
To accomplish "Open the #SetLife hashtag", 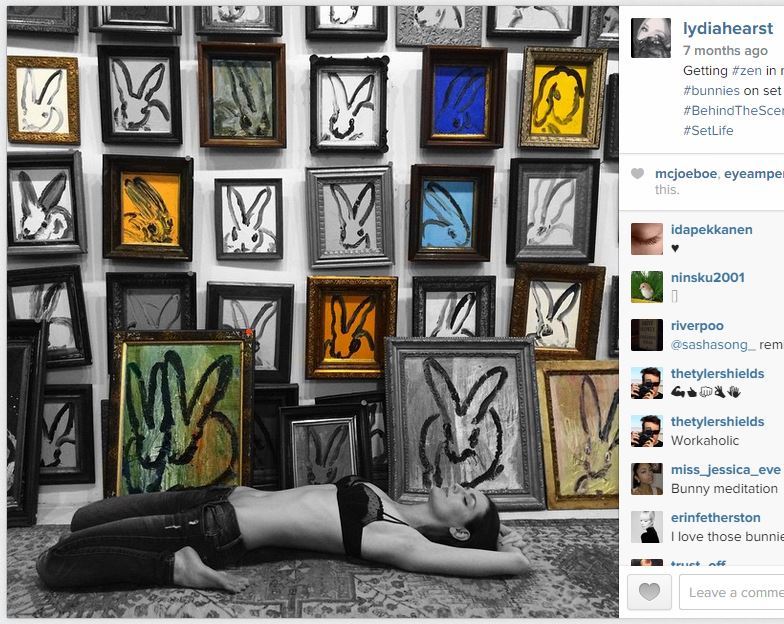I will point(708,130).
